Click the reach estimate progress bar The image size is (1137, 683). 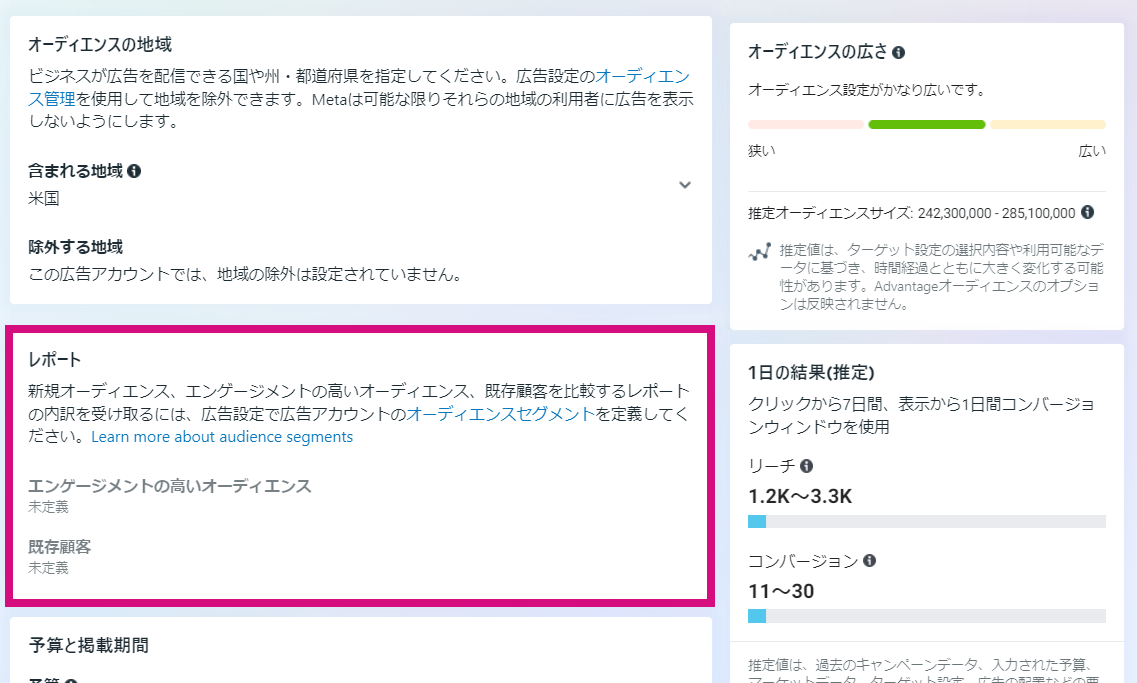tap(927, 521)
